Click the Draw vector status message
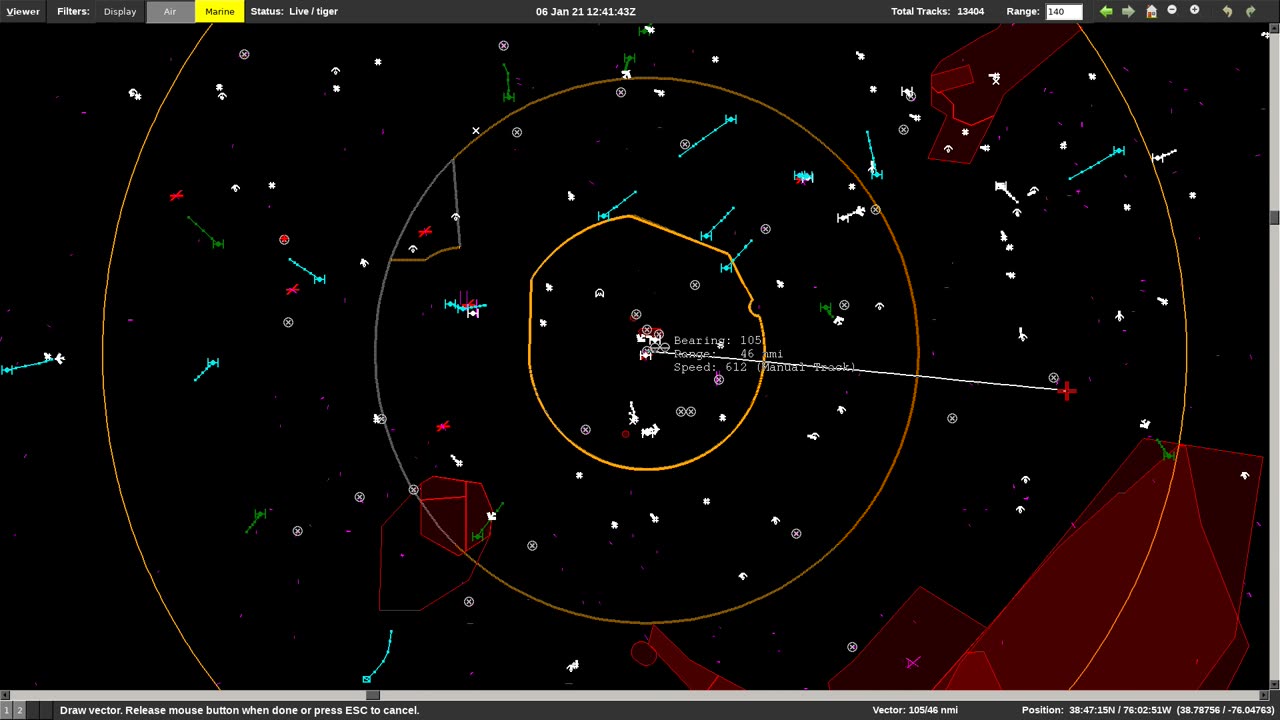Viewport: 1280px width, 720px height. 239,710
